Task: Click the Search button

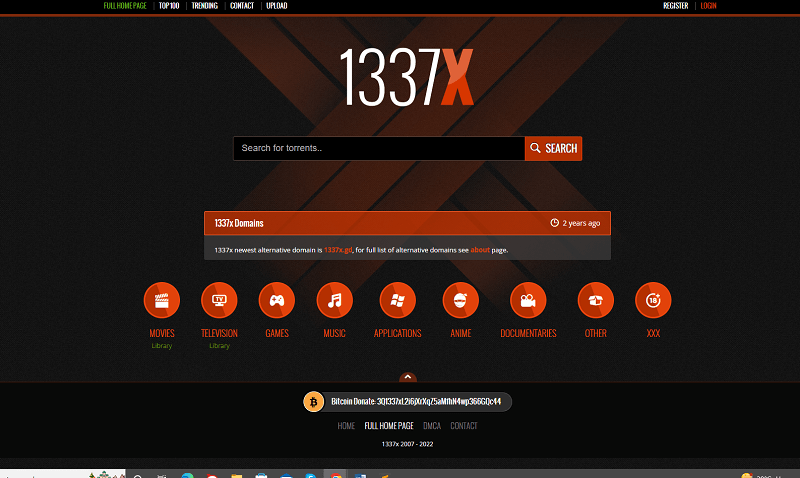Action: tap(554, 148)
